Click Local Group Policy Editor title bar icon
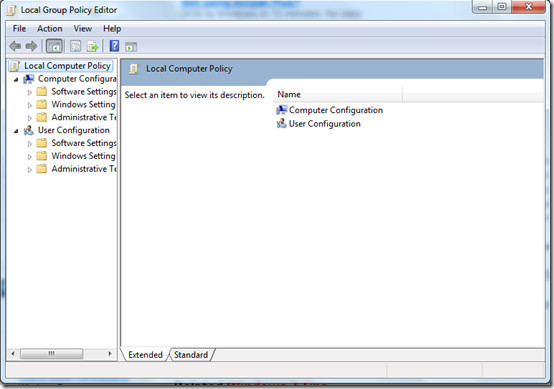The image size is (554, 389). pyautogui.click(x=11, y=10)
